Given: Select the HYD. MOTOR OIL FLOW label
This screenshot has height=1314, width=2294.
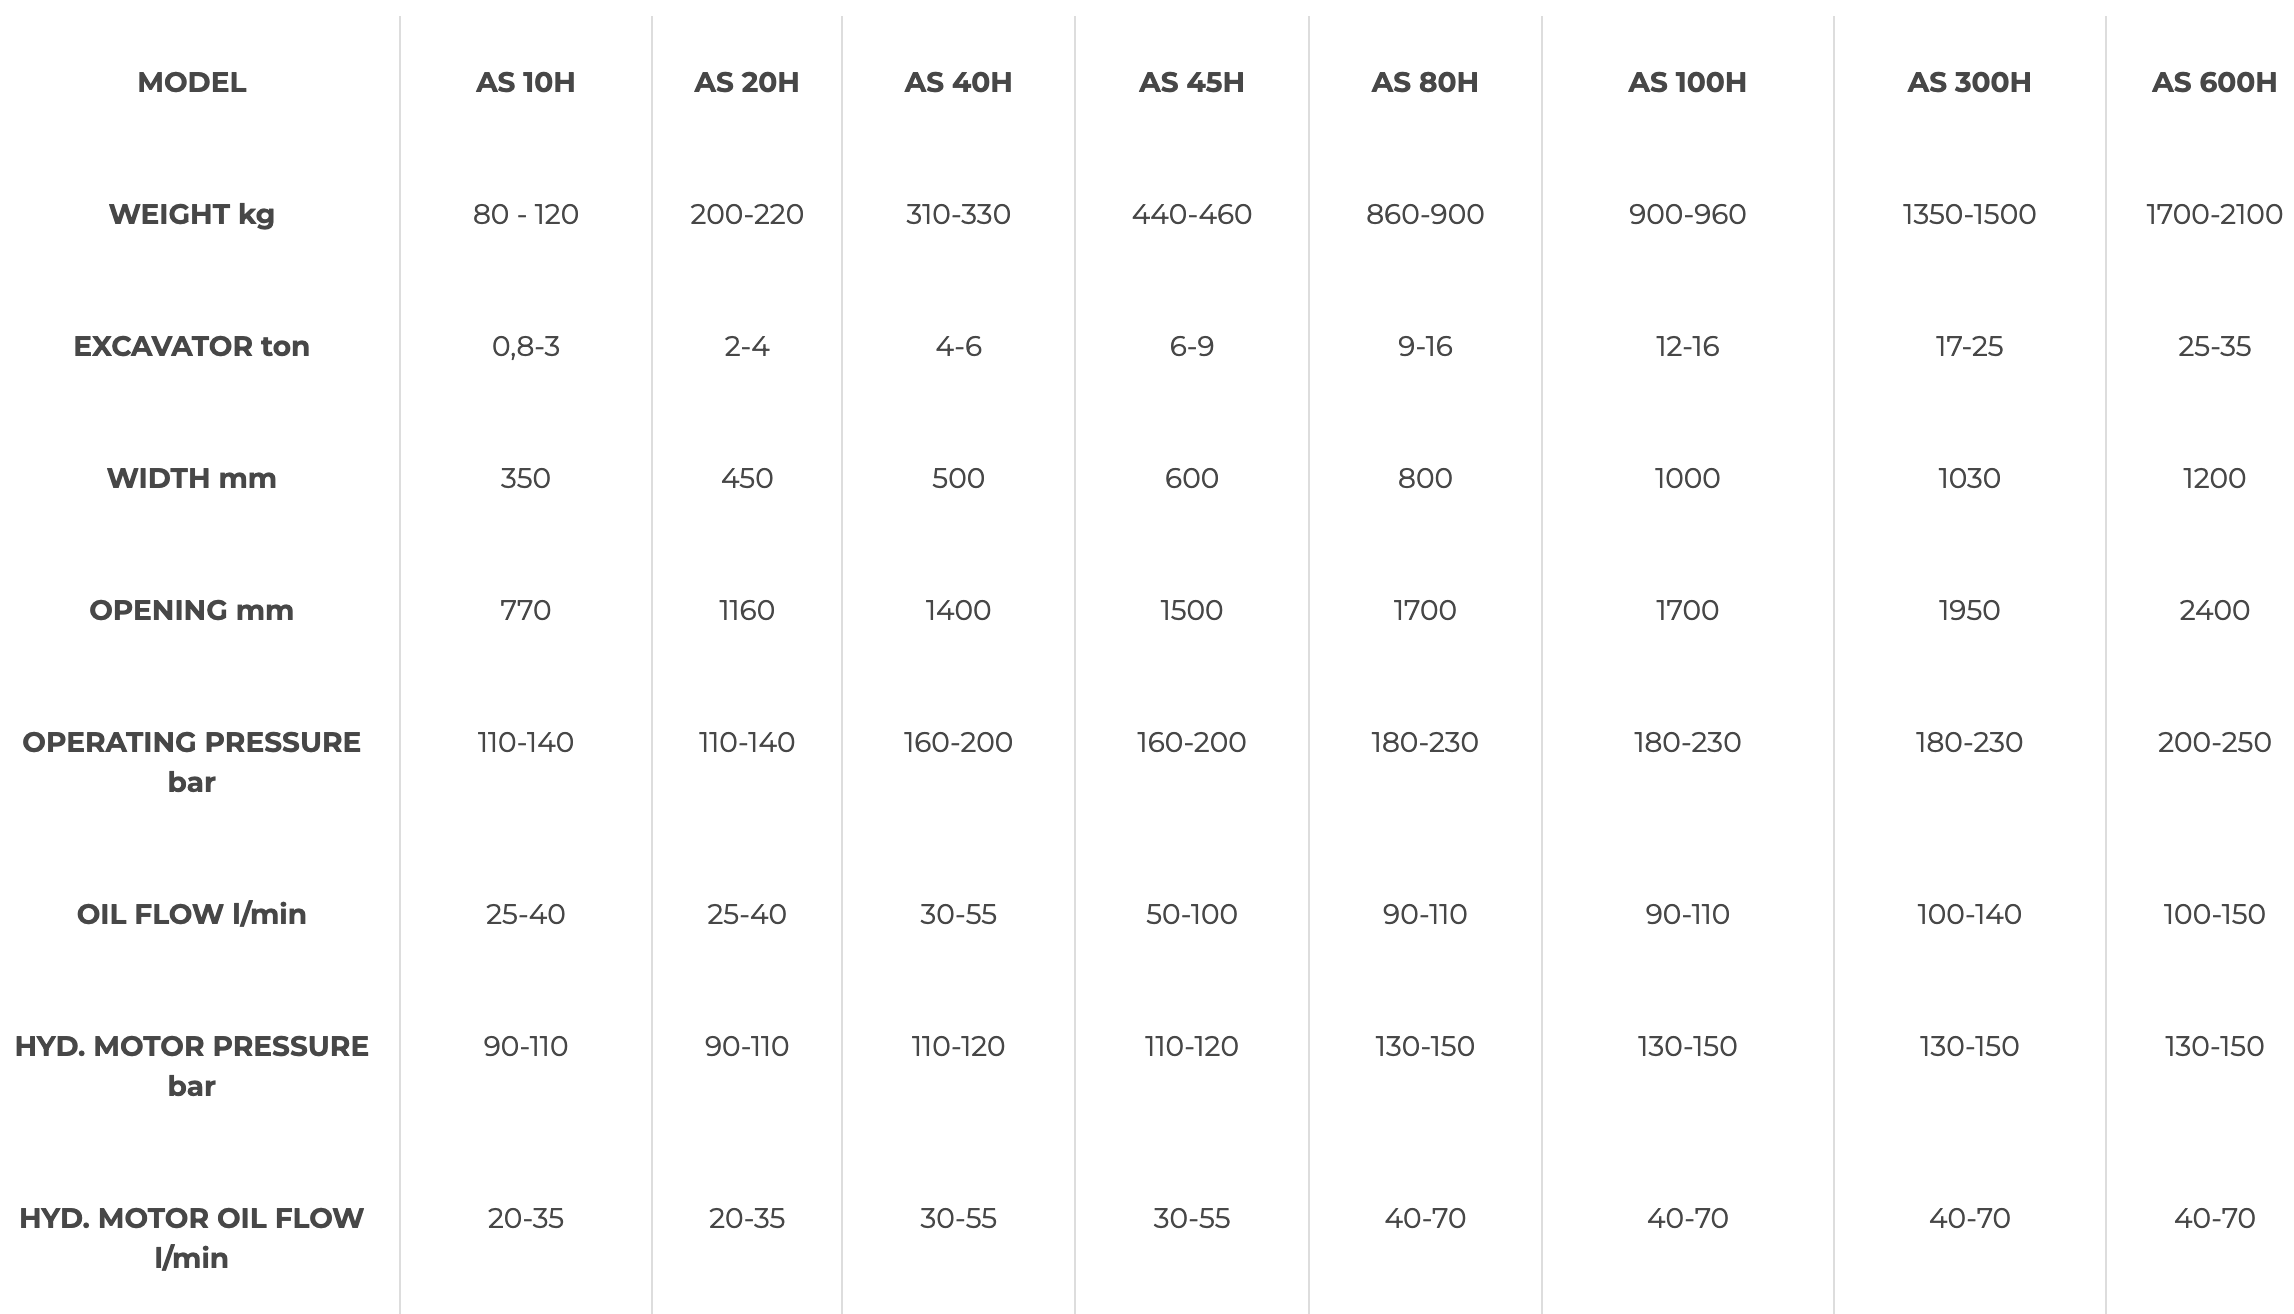Looking at the screenshot, I should pyautogui.click(x=191, y=1237).
